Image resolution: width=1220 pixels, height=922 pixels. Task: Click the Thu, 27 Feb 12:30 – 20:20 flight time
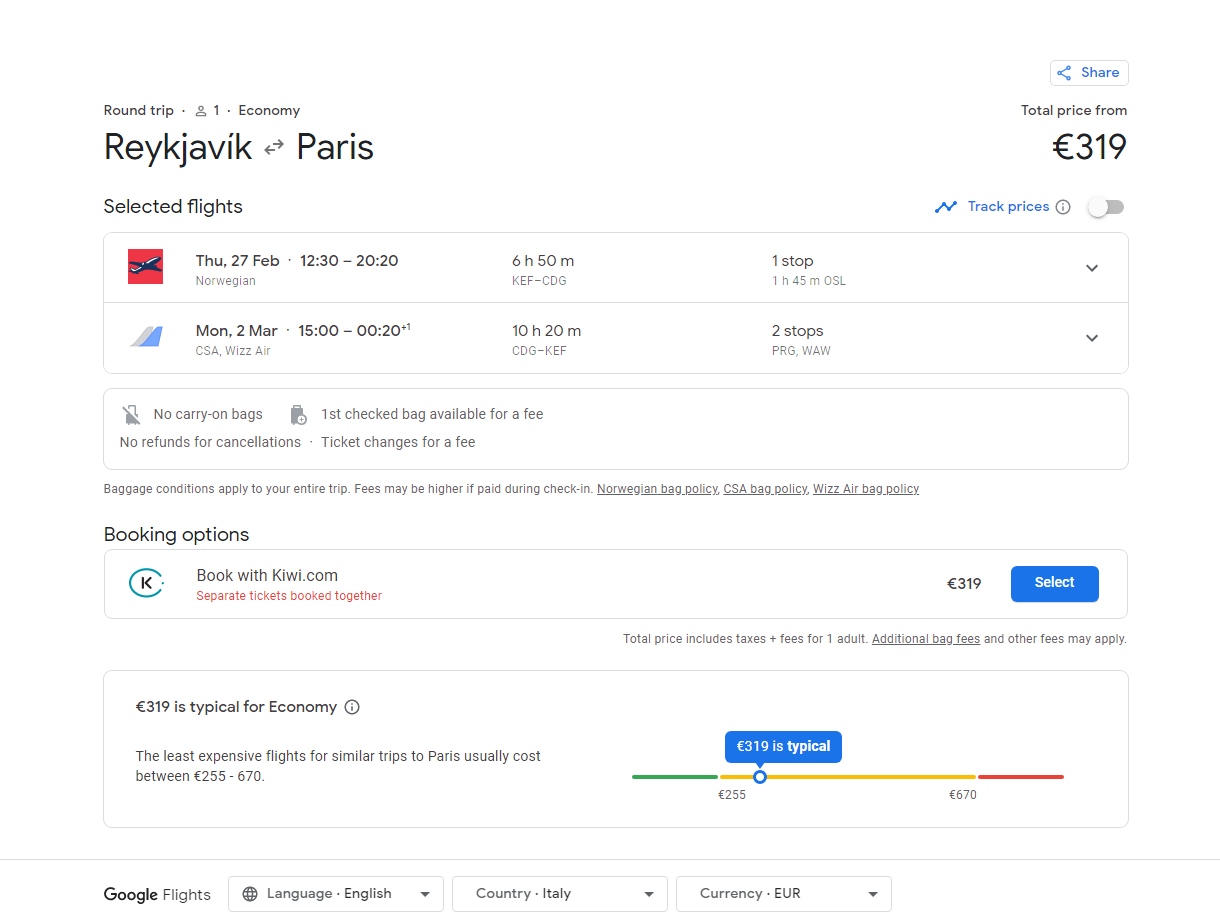[x=297, y=261]
